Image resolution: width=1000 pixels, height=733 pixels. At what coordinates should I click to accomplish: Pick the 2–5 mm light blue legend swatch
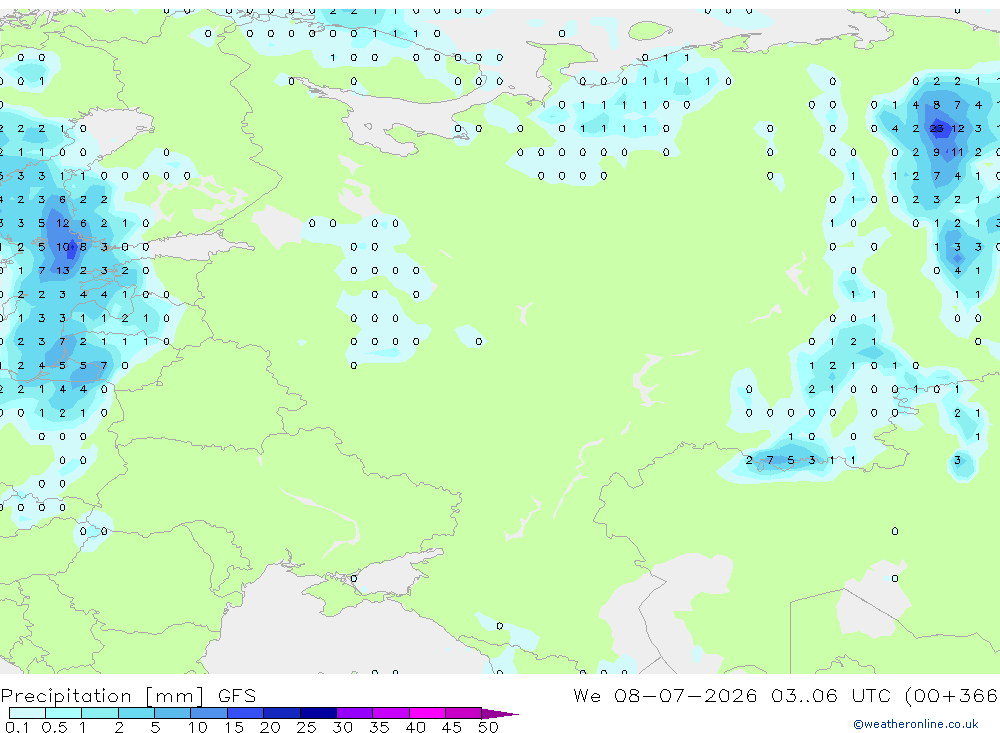click(x=136, y=713)
